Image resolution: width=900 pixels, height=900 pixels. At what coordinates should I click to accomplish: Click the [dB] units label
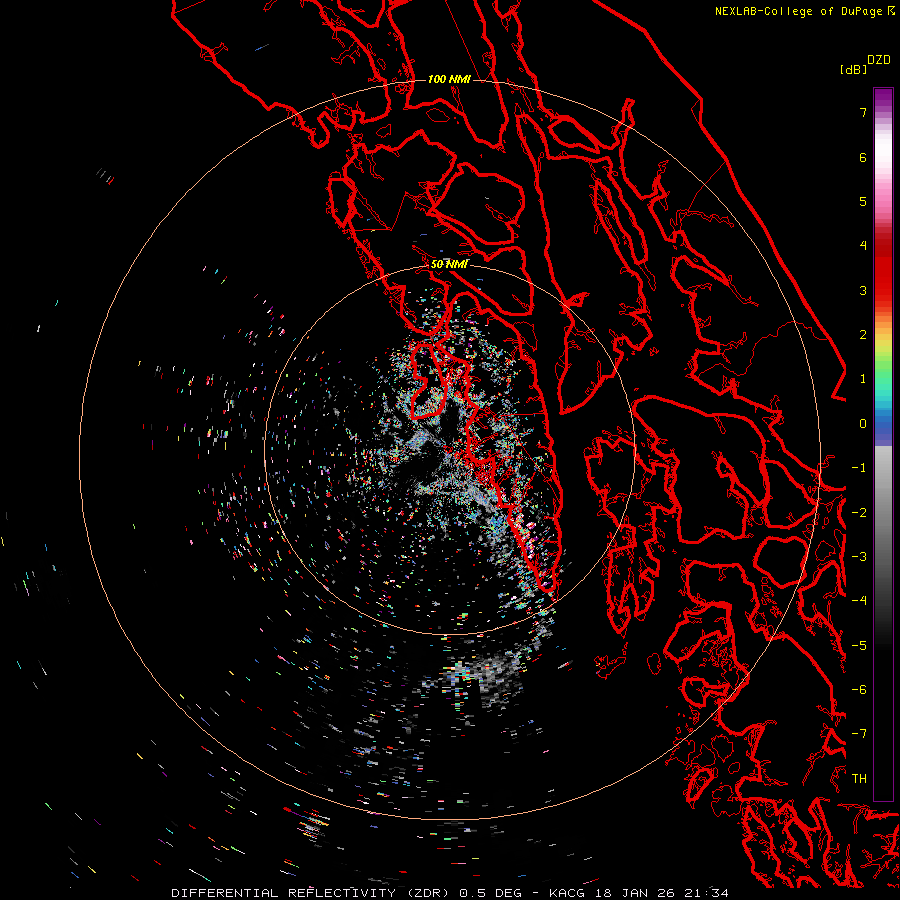pos(854,69)
